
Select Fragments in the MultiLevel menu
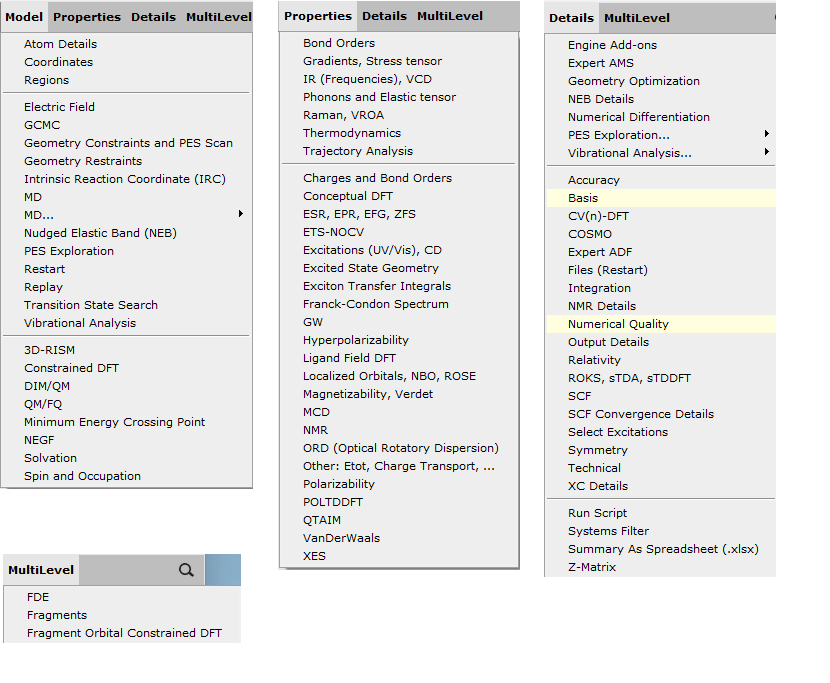pyautogui.click(x=57, y=614)
